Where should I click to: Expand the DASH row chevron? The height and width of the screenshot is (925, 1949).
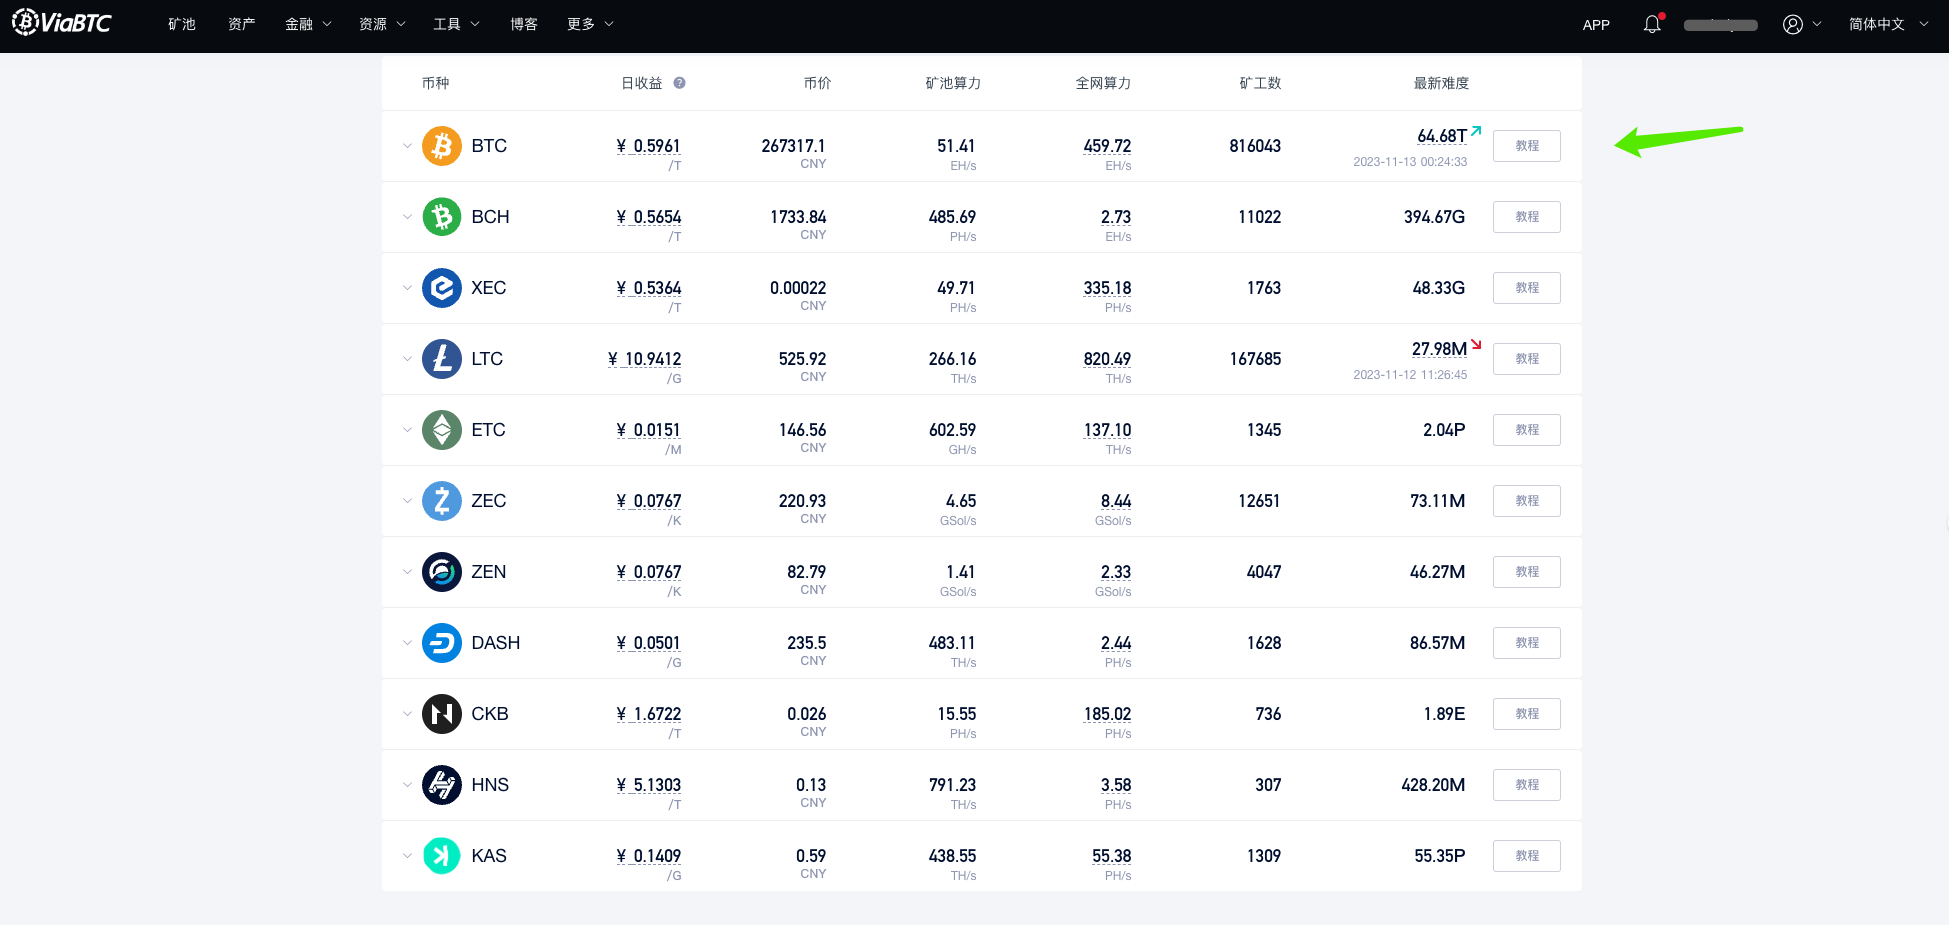(407, 643)
